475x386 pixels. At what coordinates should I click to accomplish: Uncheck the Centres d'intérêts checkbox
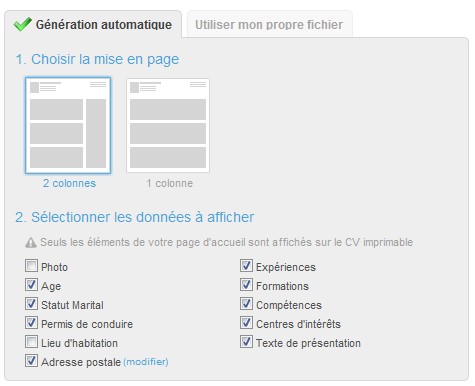click(x=246, y=323)
